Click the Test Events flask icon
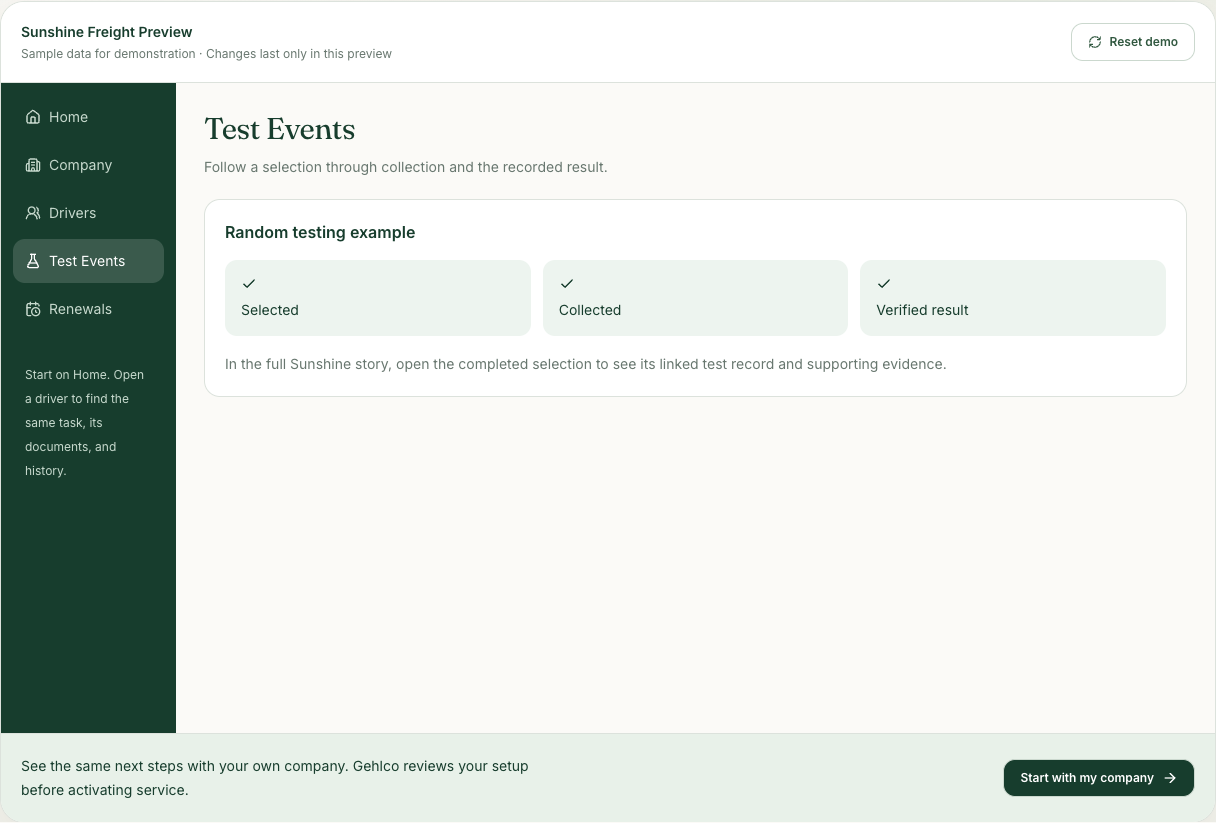 (x=33, y=261)
